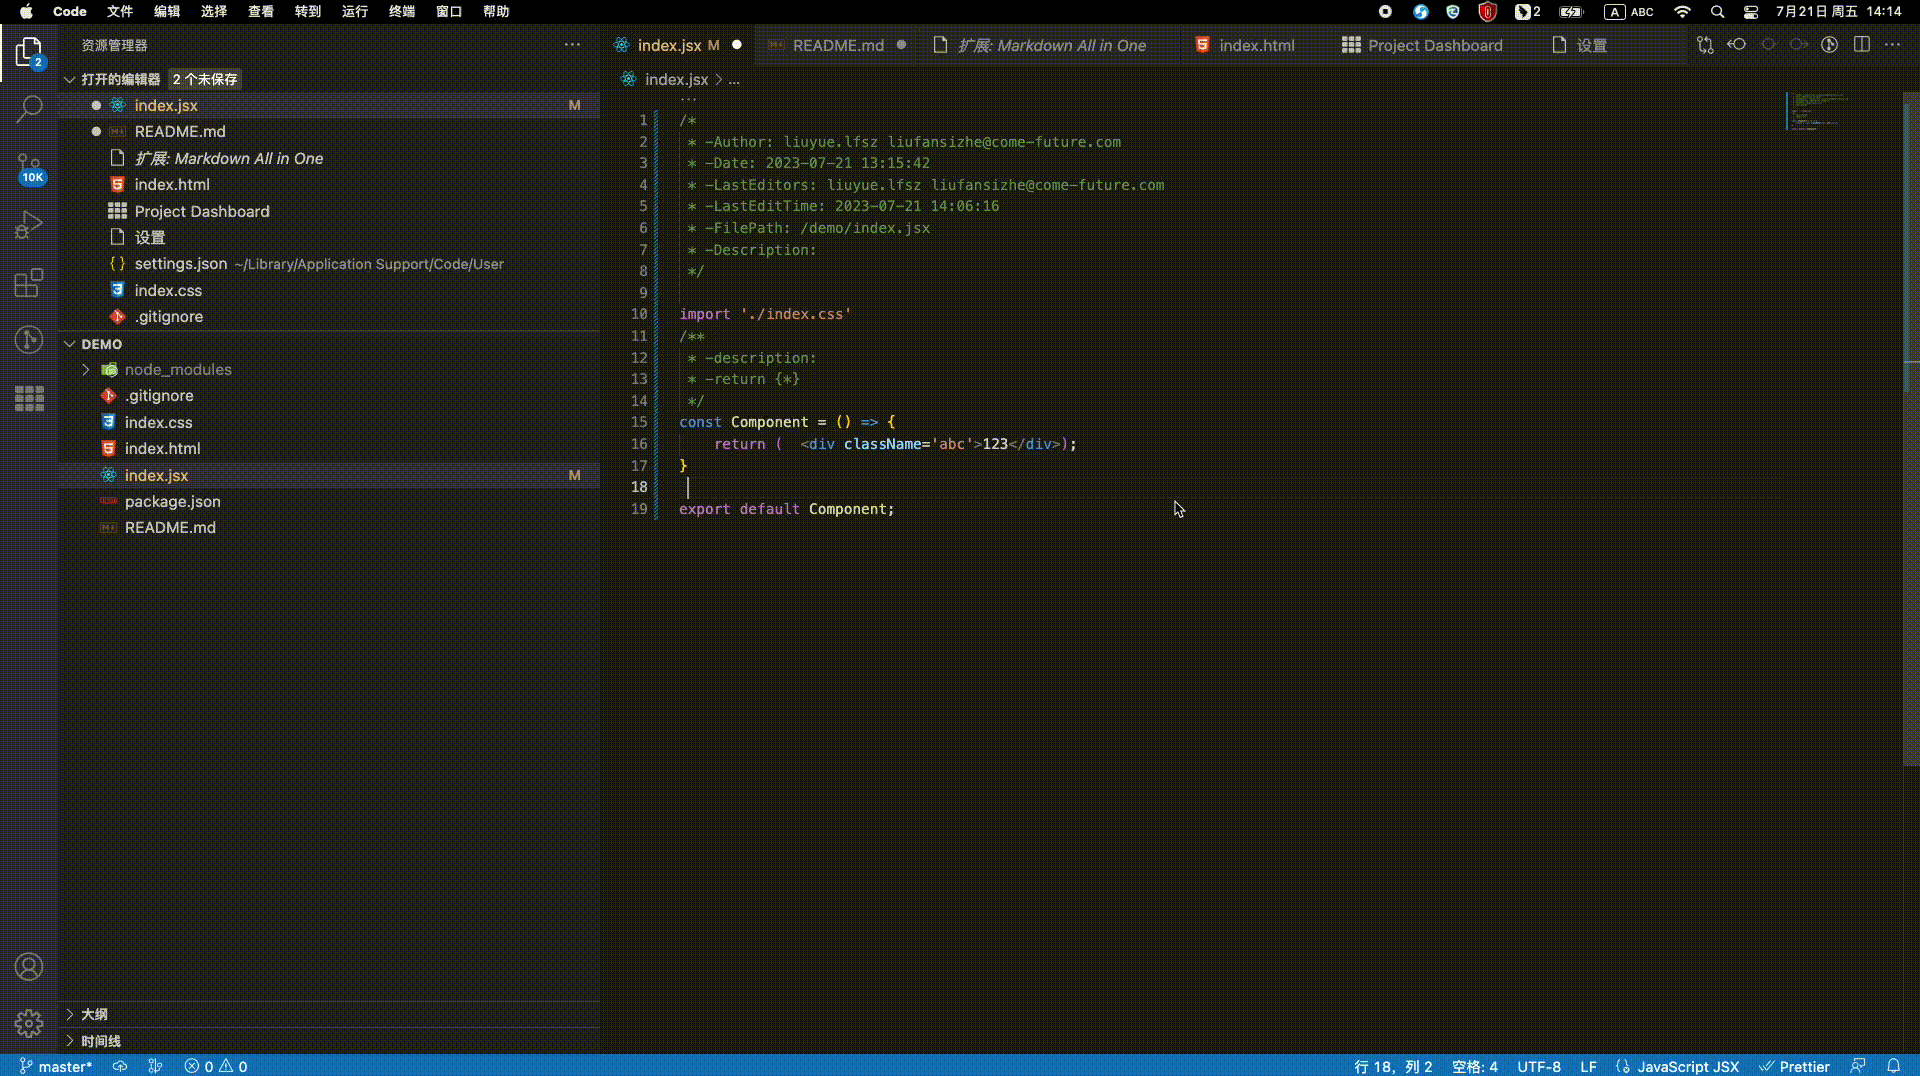The image size is (1920, 1076).
Task: Click the notifications bell in status bar
Action: click(x=1893, y=1066)
